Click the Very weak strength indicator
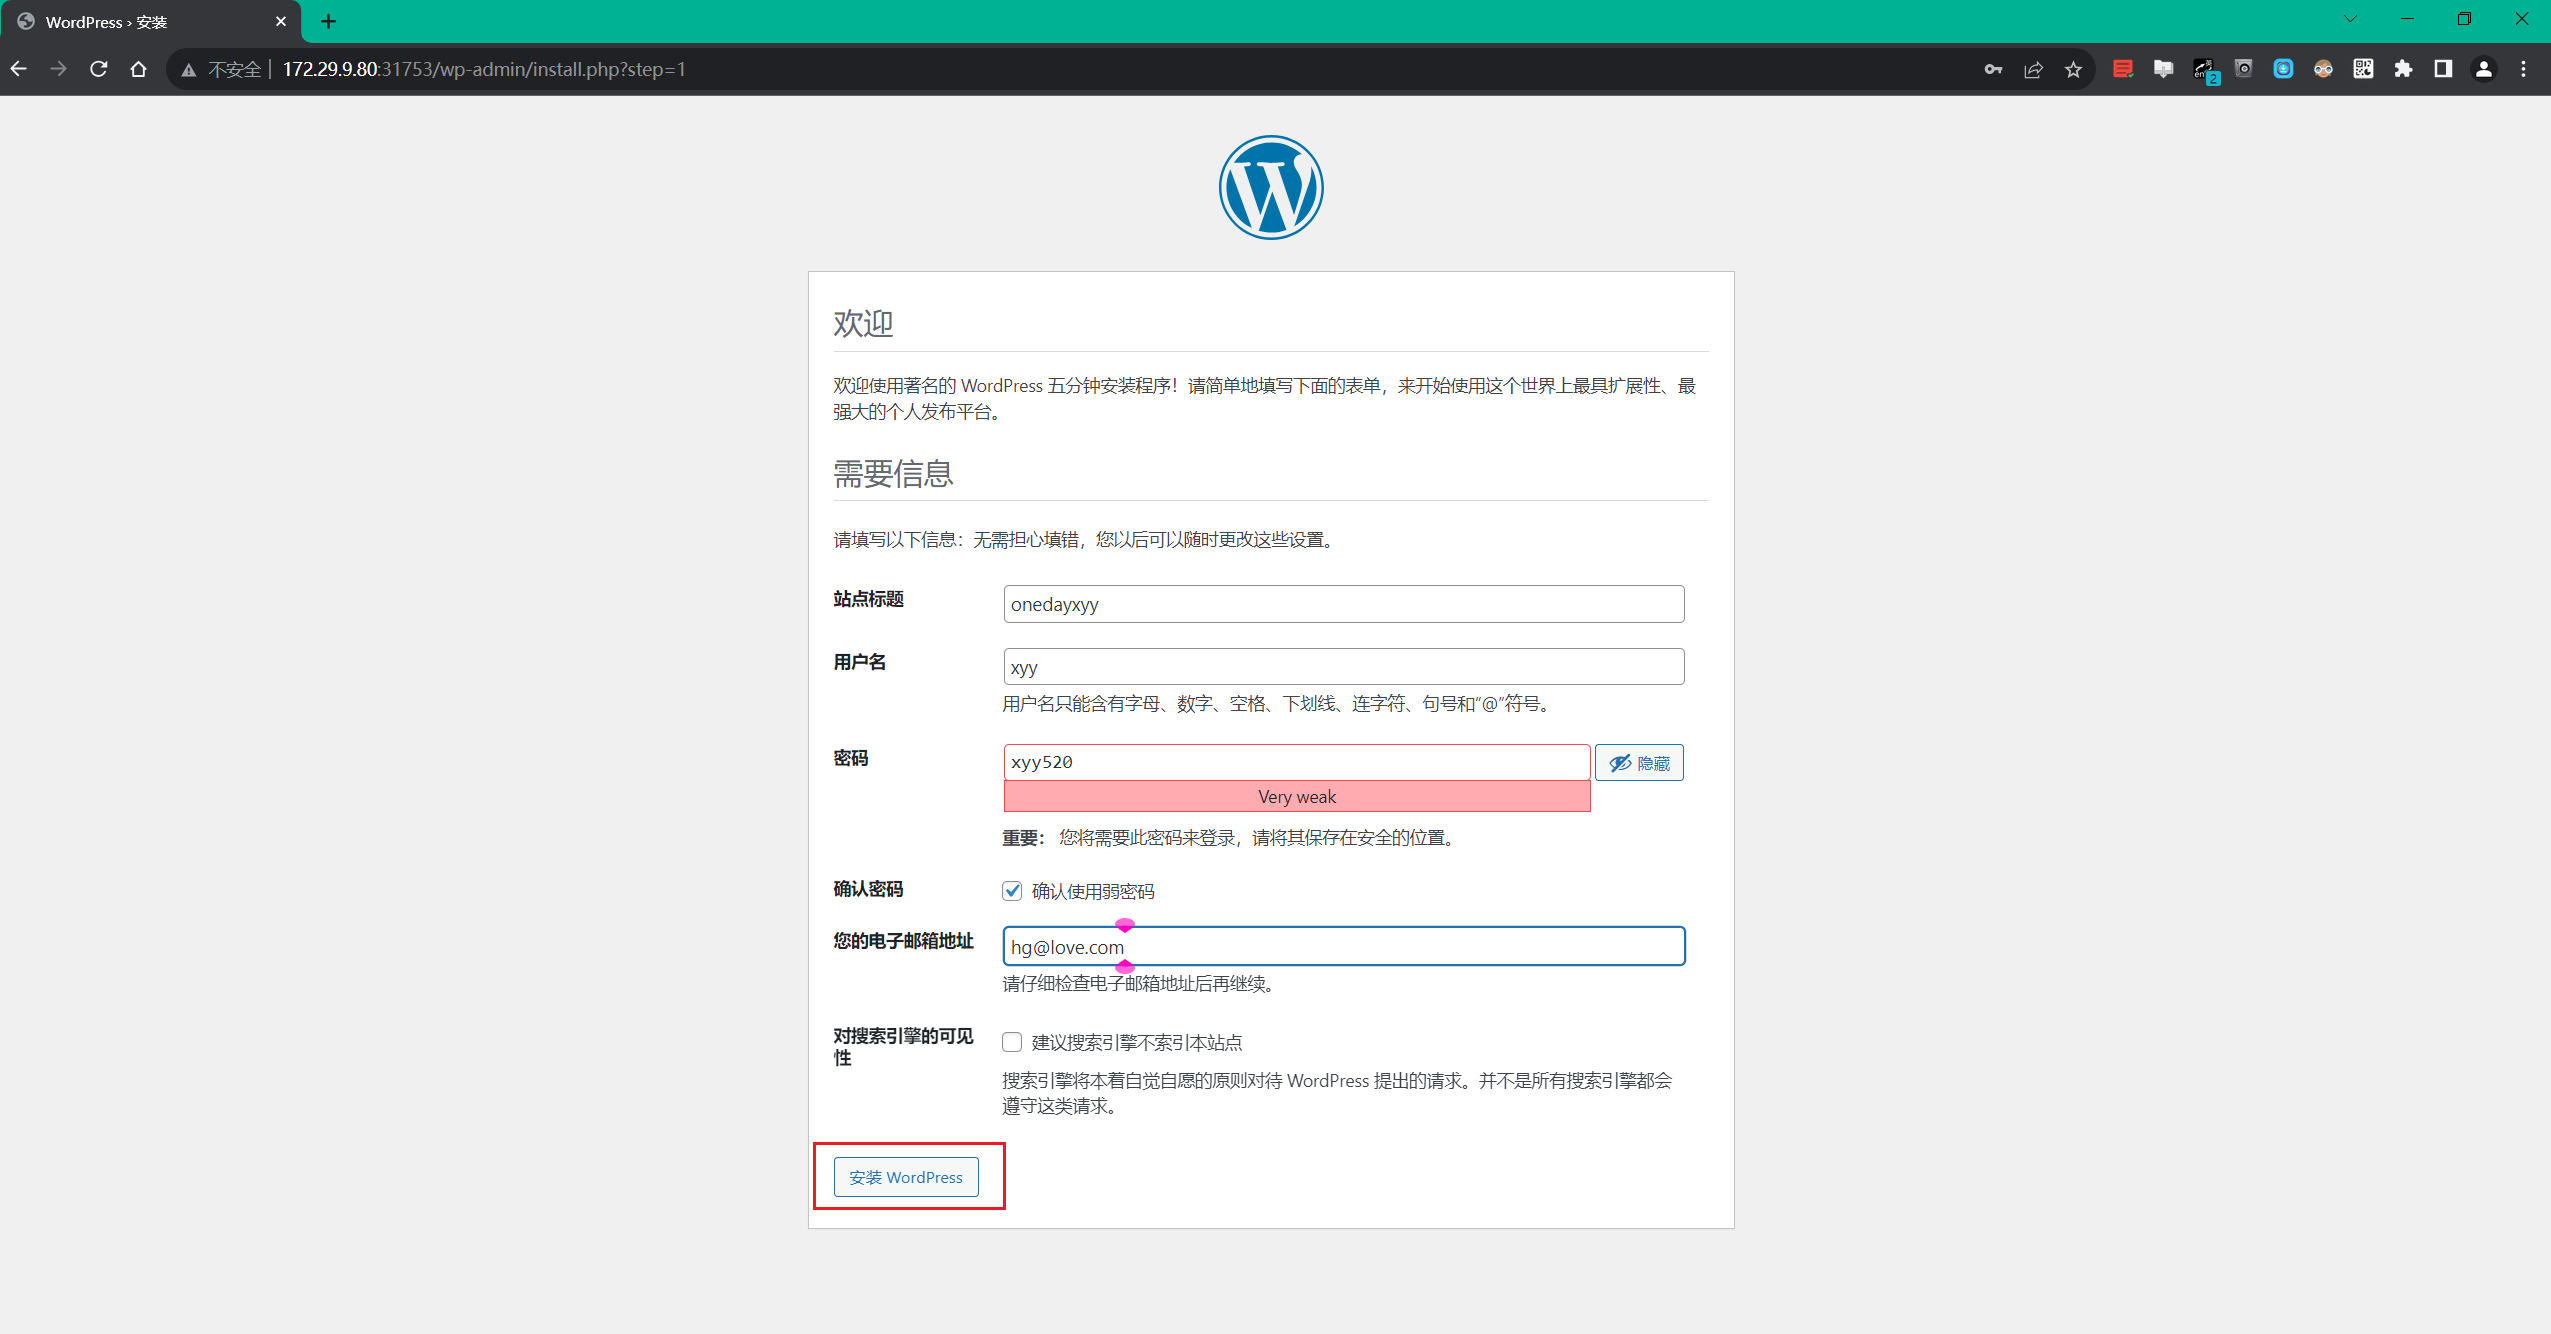The width and height of the screenshot is (2551, 1334). 1297,796
